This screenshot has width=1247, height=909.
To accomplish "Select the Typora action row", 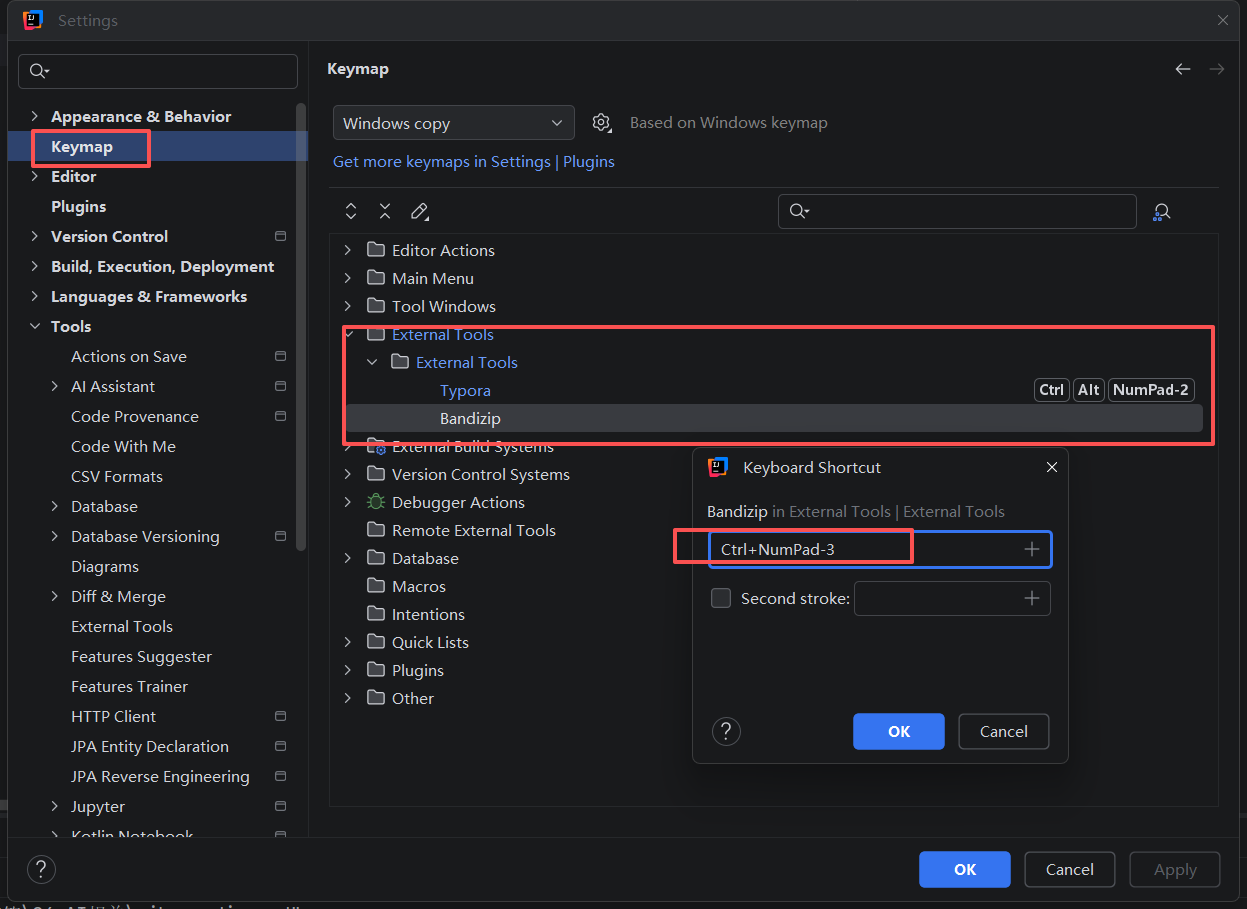I will 465,390.
